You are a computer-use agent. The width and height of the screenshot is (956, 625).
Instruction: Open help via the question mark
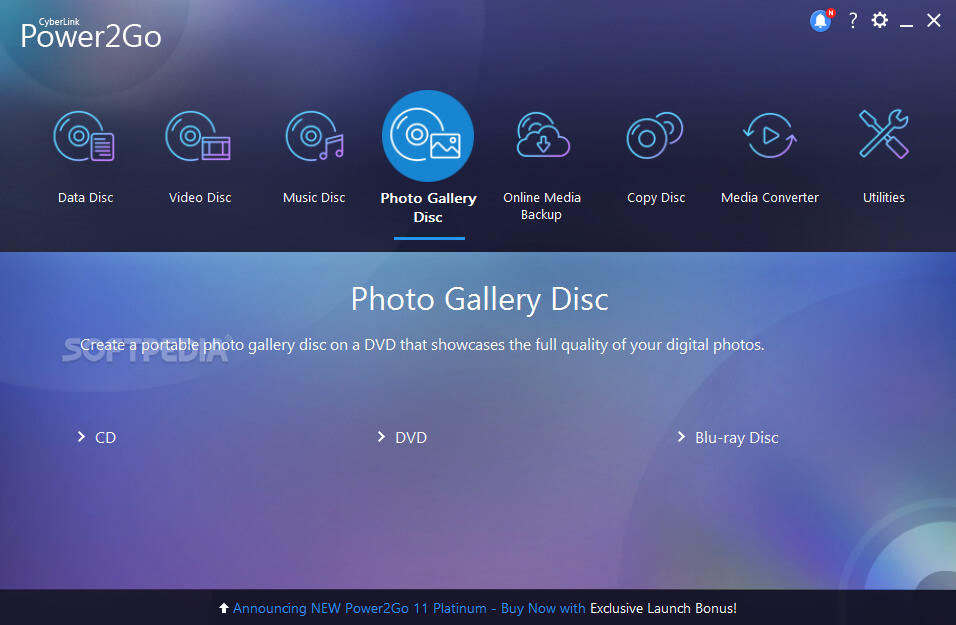click(x=853, y=21)
